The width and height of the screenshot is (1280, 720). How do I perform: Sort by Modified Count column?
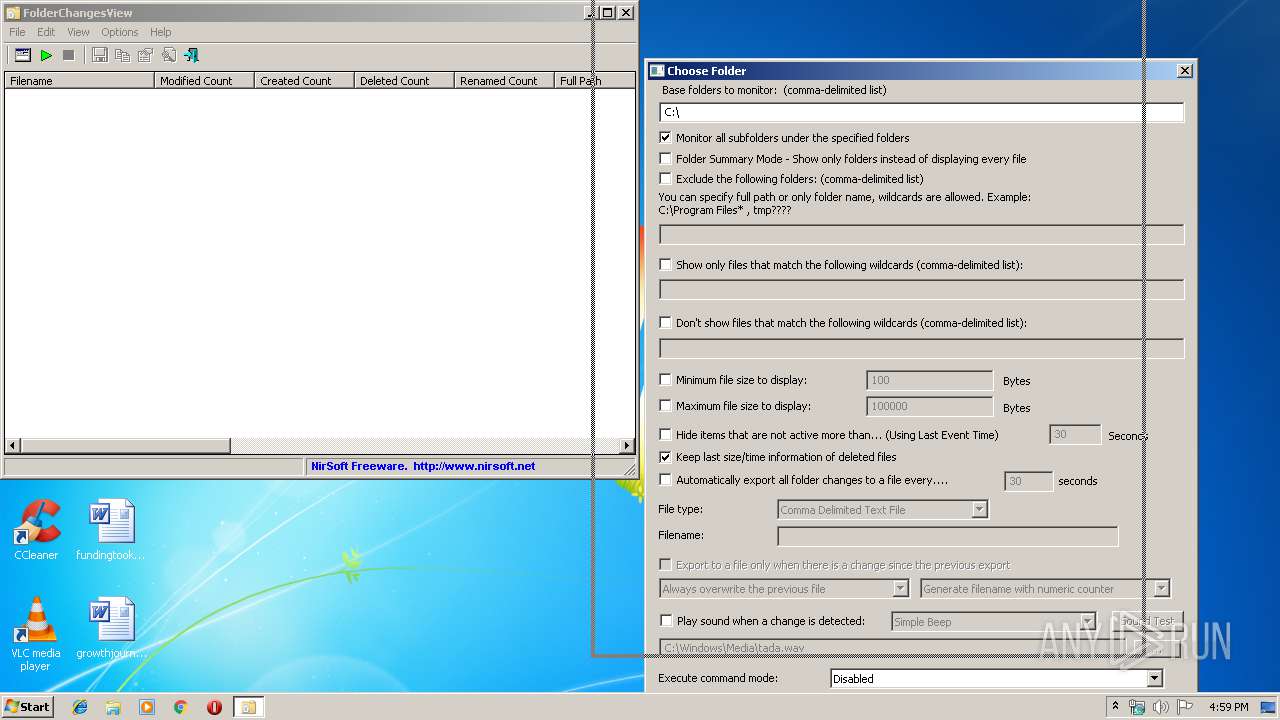click(205, 81)
